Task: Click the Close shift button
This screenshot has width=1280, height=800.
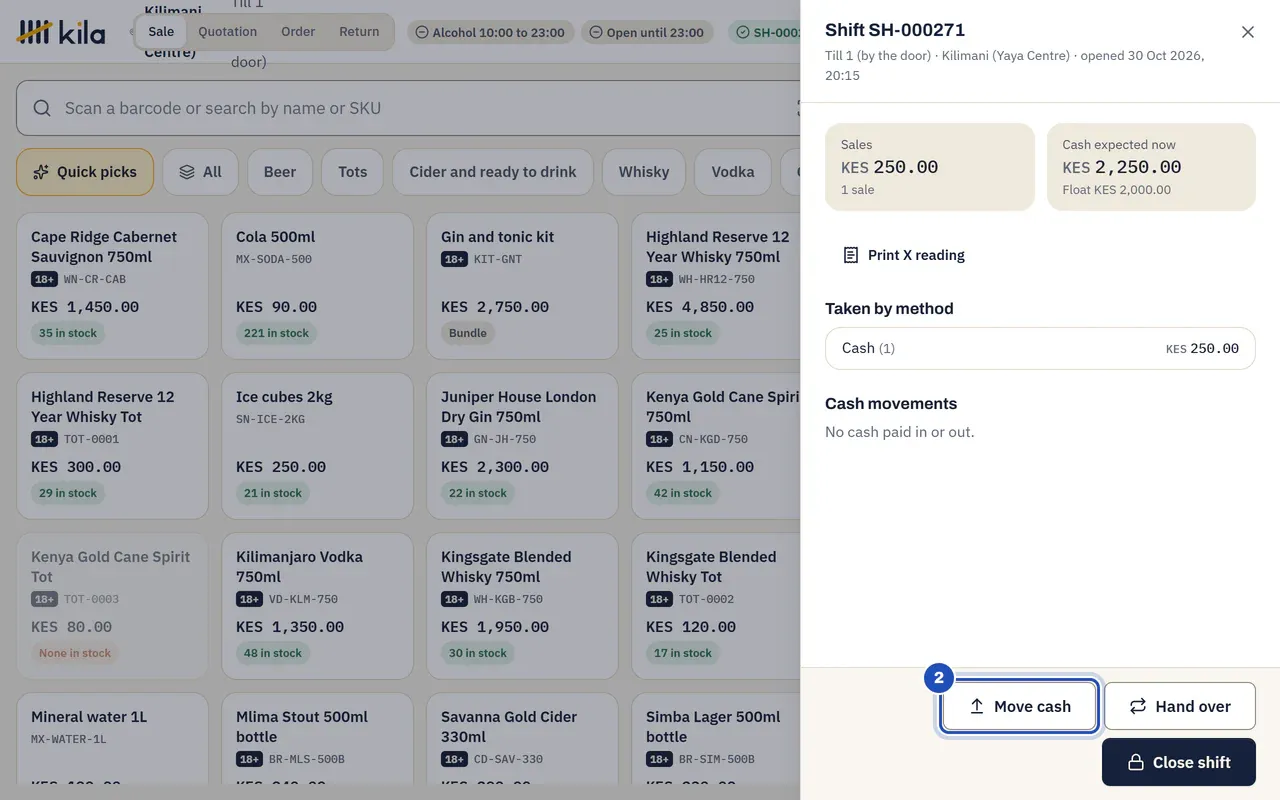Action: [1179, 762]
